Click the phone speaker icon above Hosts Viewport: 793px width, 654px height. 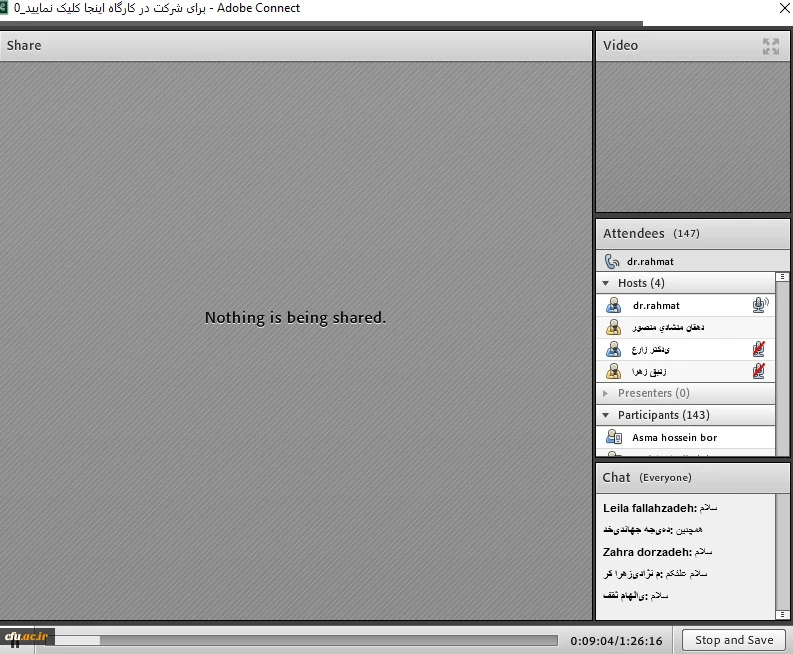(x=612, y=262)
